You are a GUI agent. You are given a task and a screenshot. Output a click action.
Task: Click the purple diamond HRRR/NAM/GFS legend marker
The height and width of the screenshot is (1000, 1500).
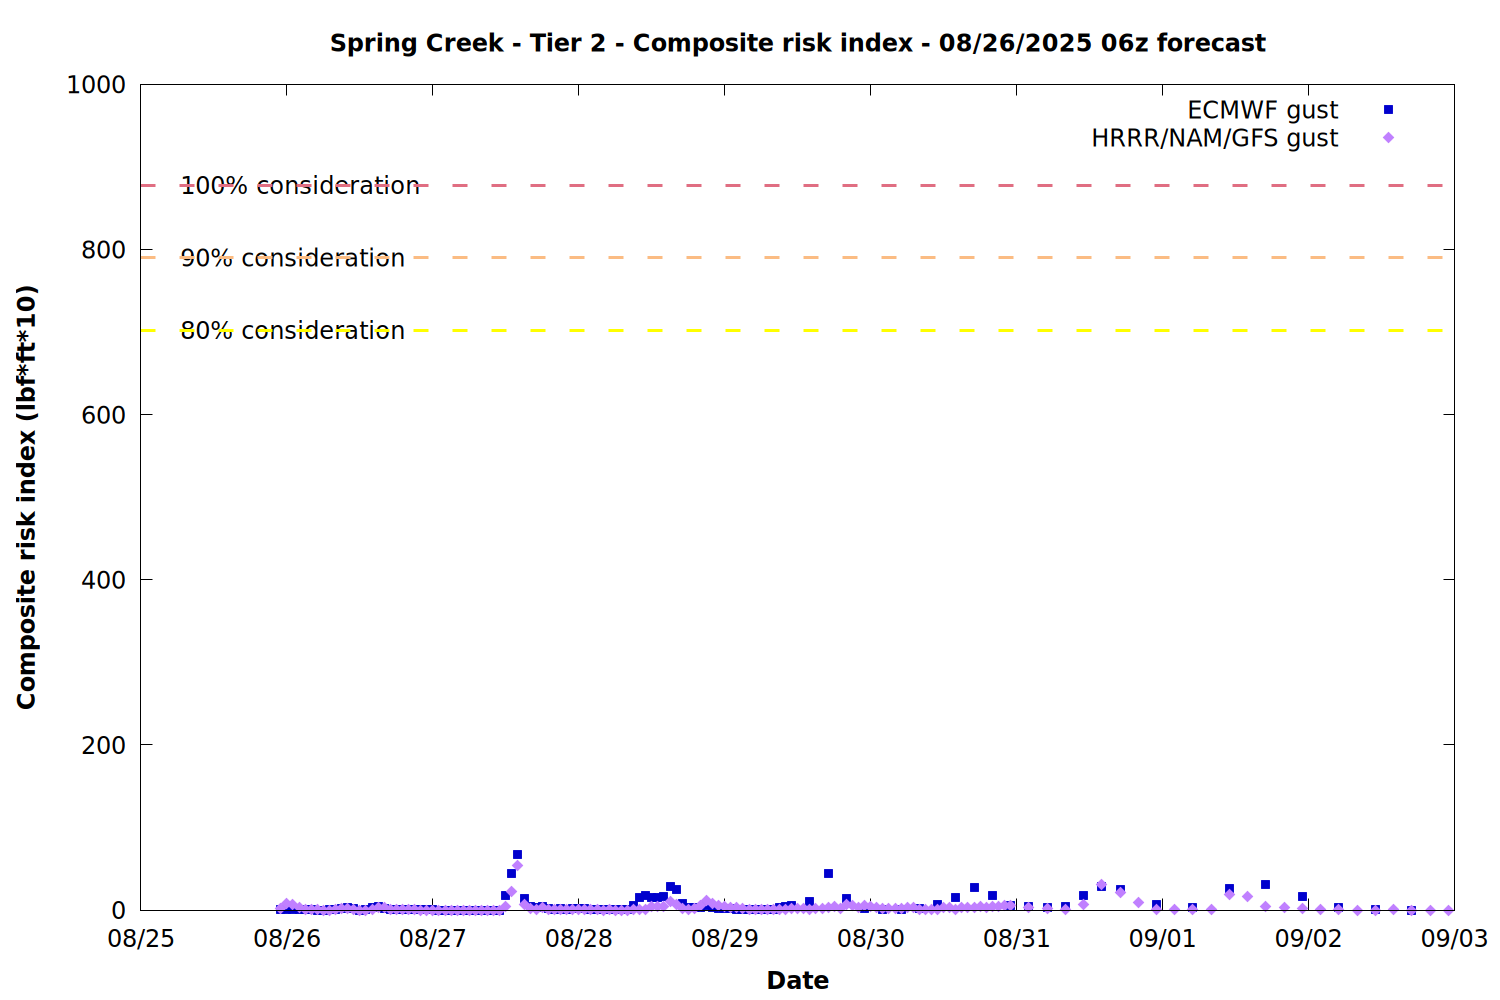click(1388, 138)
